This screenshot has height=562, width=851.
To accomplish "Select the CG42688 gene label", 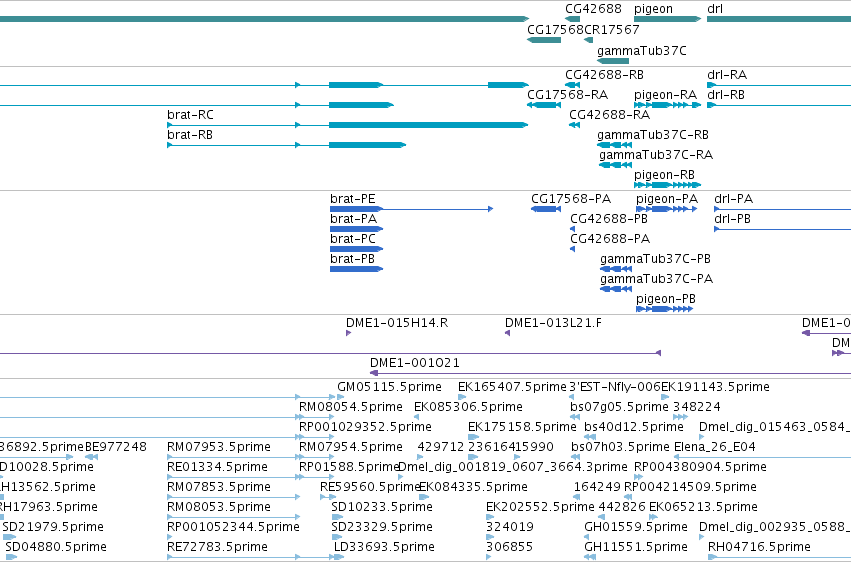I will click(593, 9).
